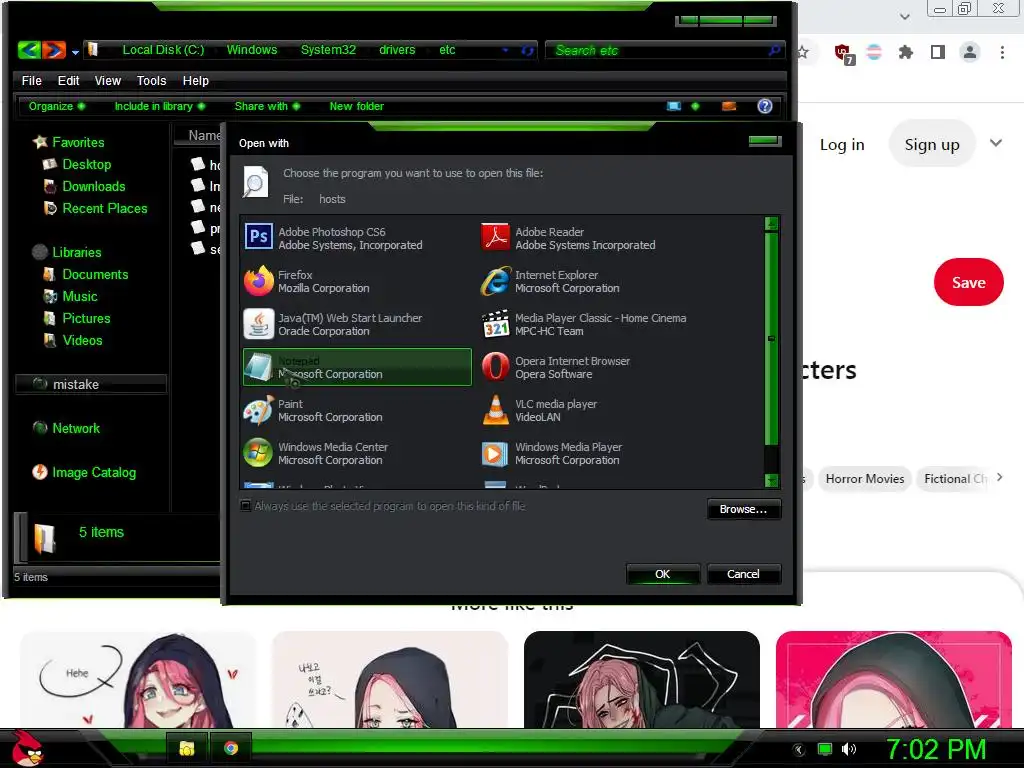This screenshot has width=1024, height=768.
Task: Click red Save button on Pinterest
Action: pos(968,282)
